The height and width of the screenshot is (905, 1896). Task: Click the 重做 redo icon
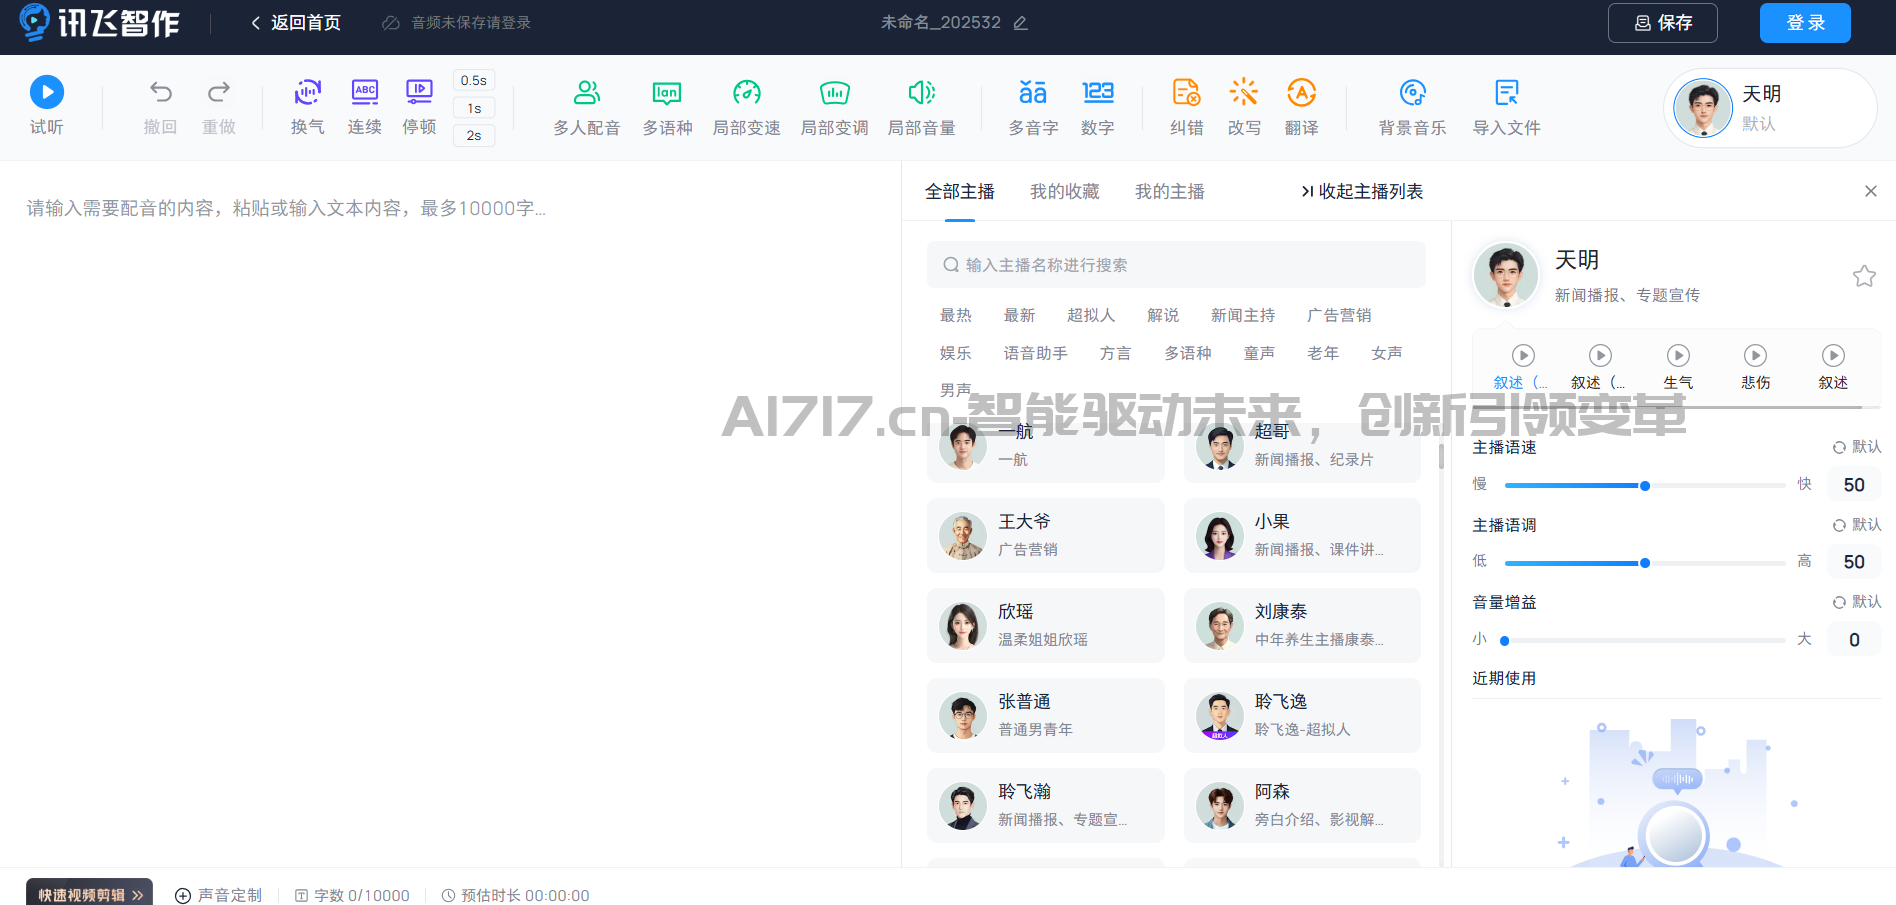pyautogui.click(x=218, y=105)
